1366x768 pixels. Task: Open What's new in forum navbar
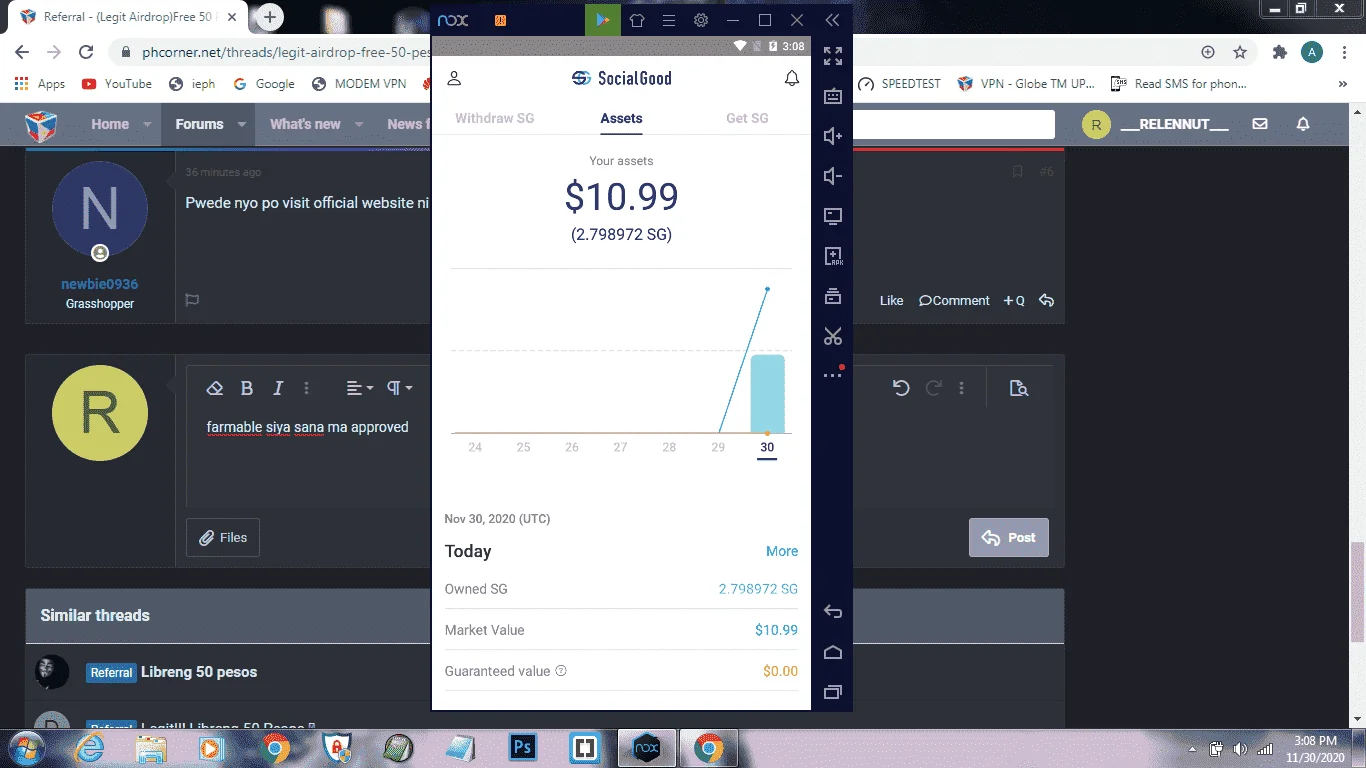pos(305,124)
